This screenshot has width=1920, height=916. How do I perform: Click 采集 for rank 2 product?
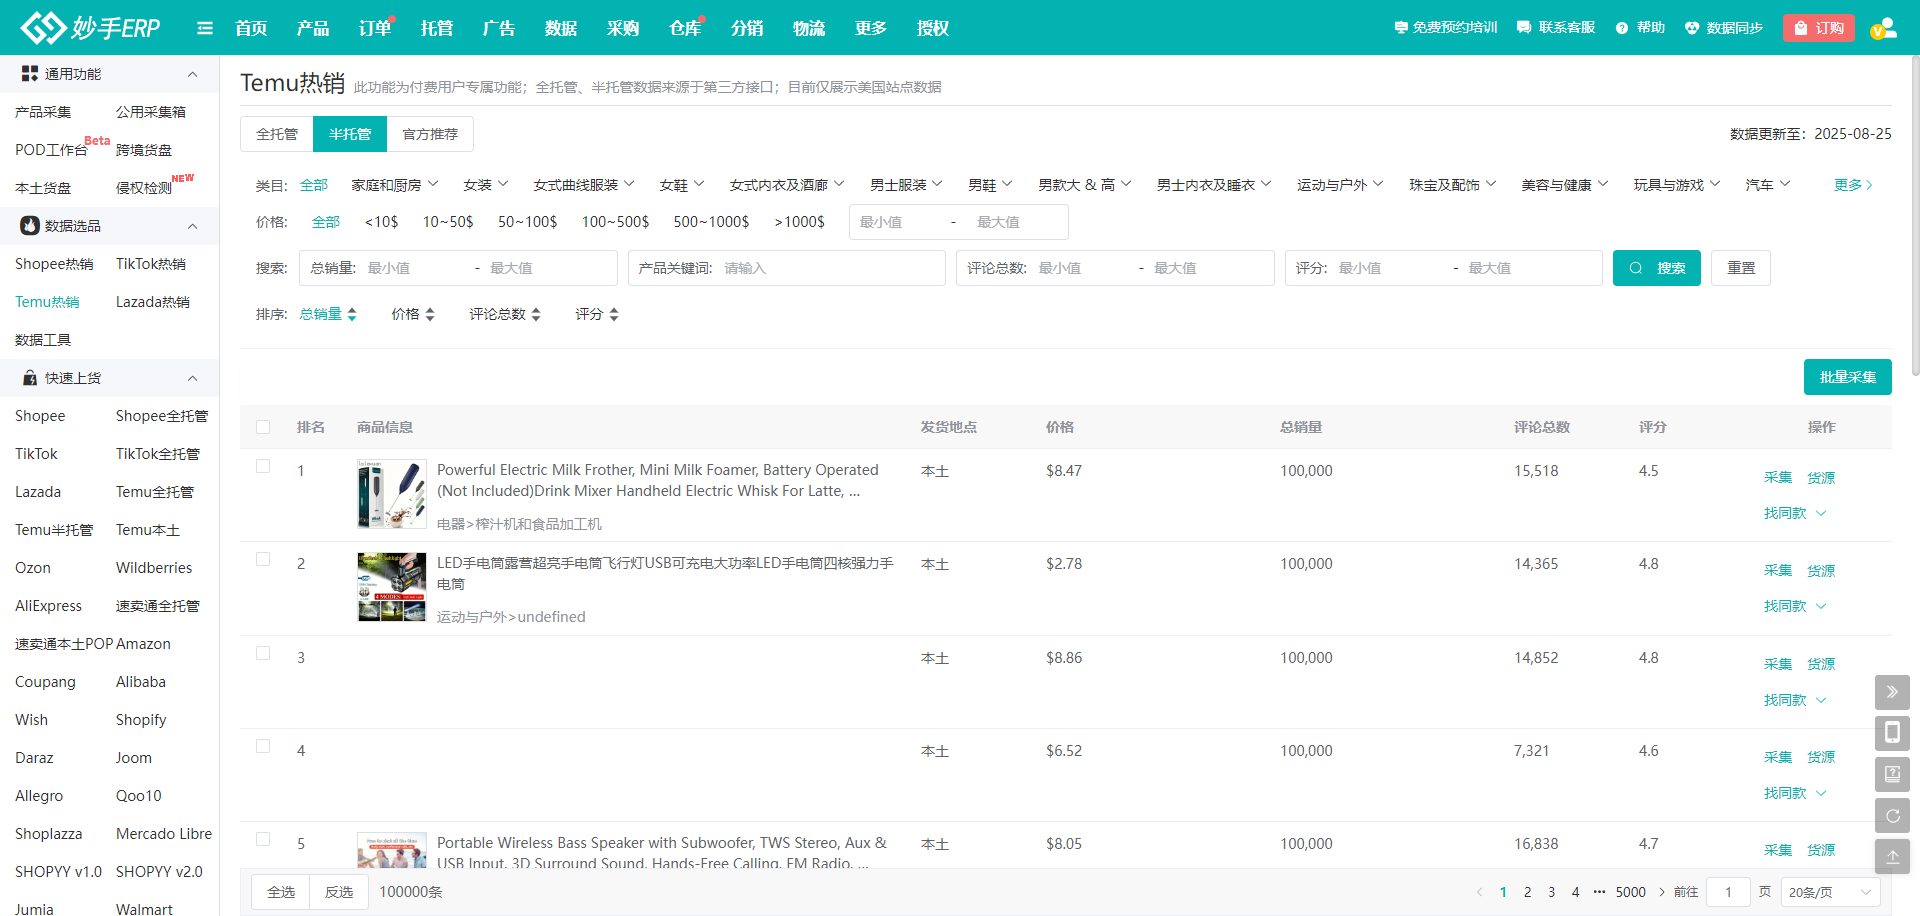click(1778, 570)
